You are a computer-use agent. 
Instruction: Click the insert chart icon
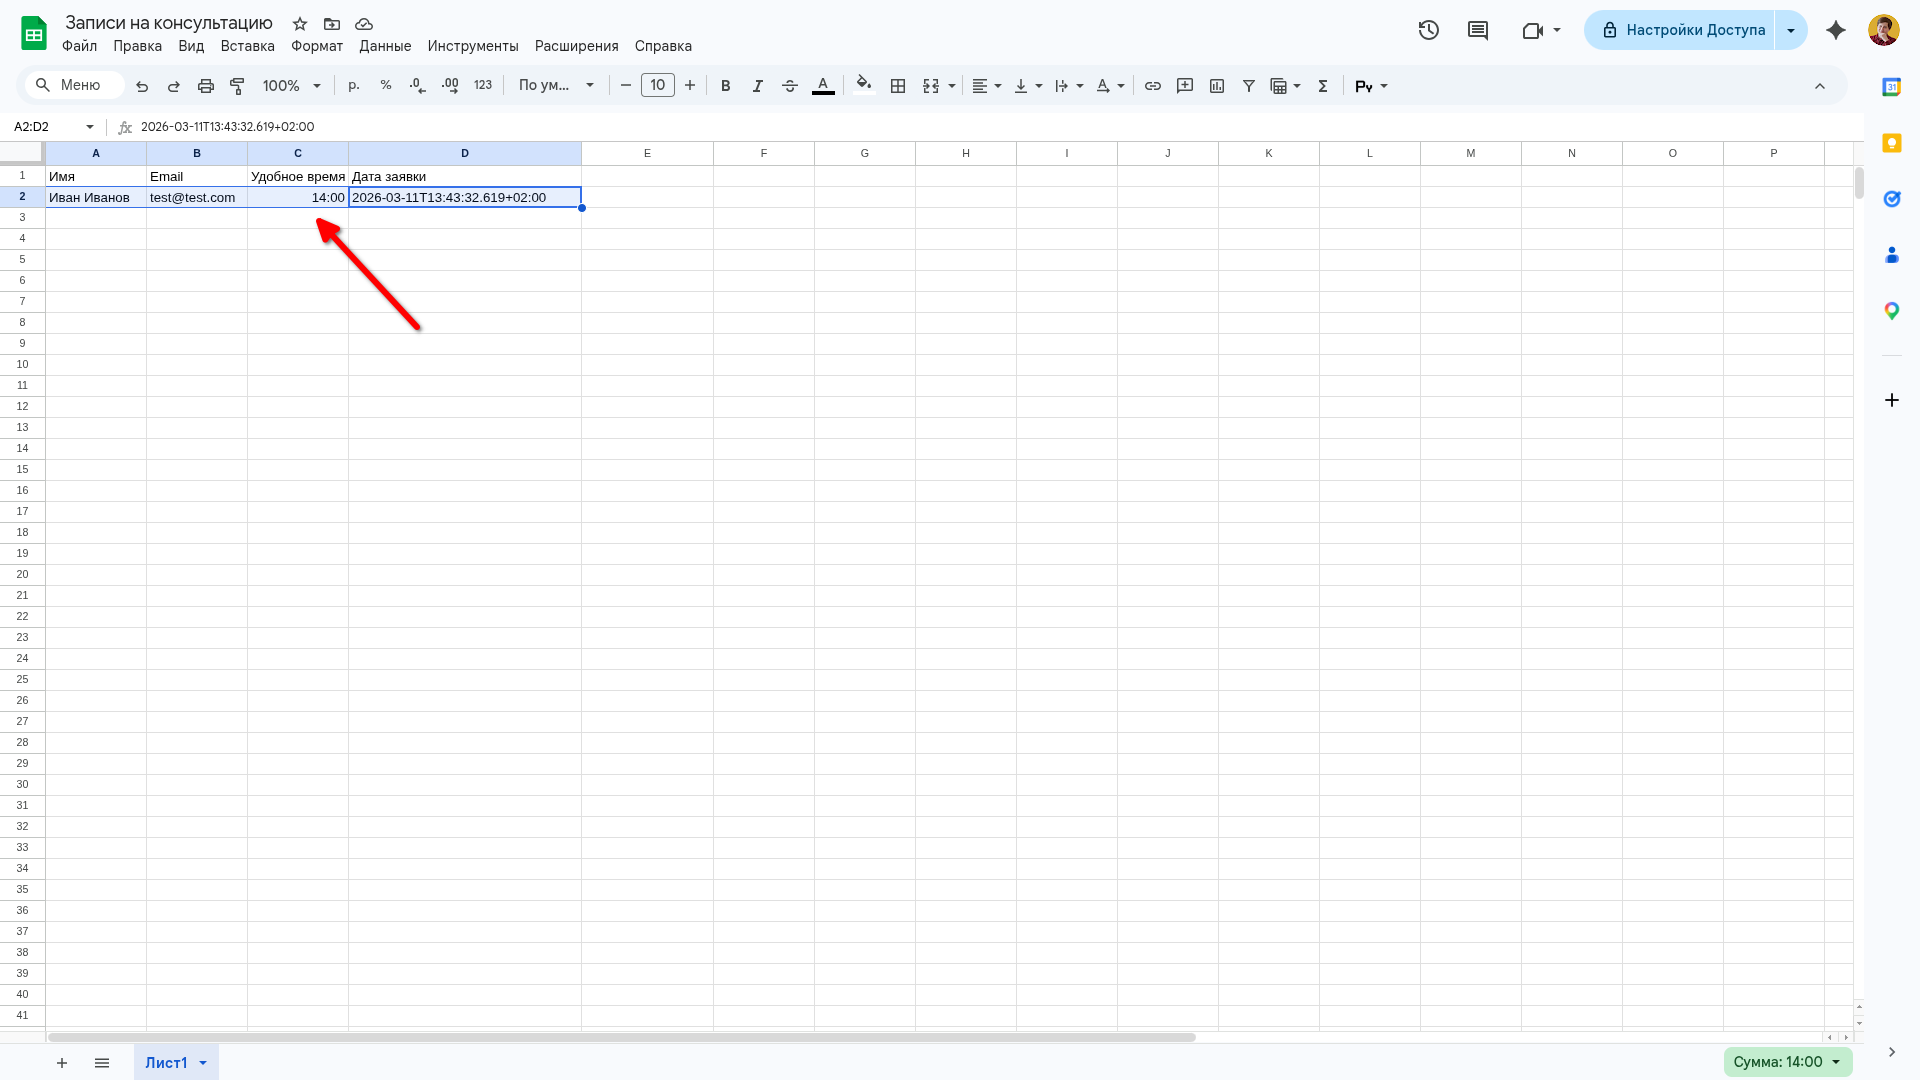(x=1216, y=86)
